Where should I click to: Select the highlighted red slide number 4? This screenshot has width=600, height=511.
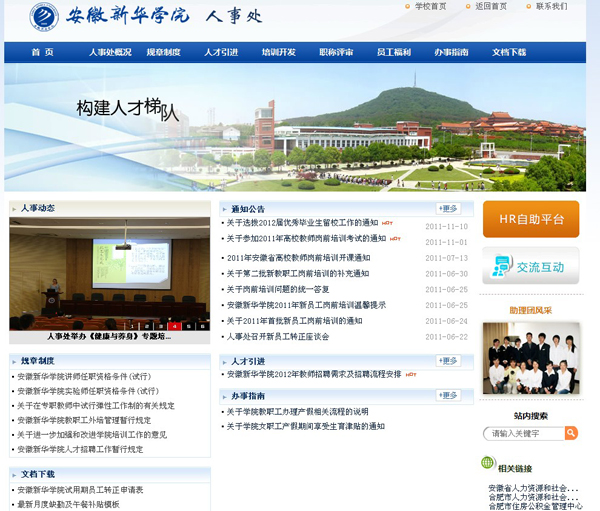click(x=174, y=326)
